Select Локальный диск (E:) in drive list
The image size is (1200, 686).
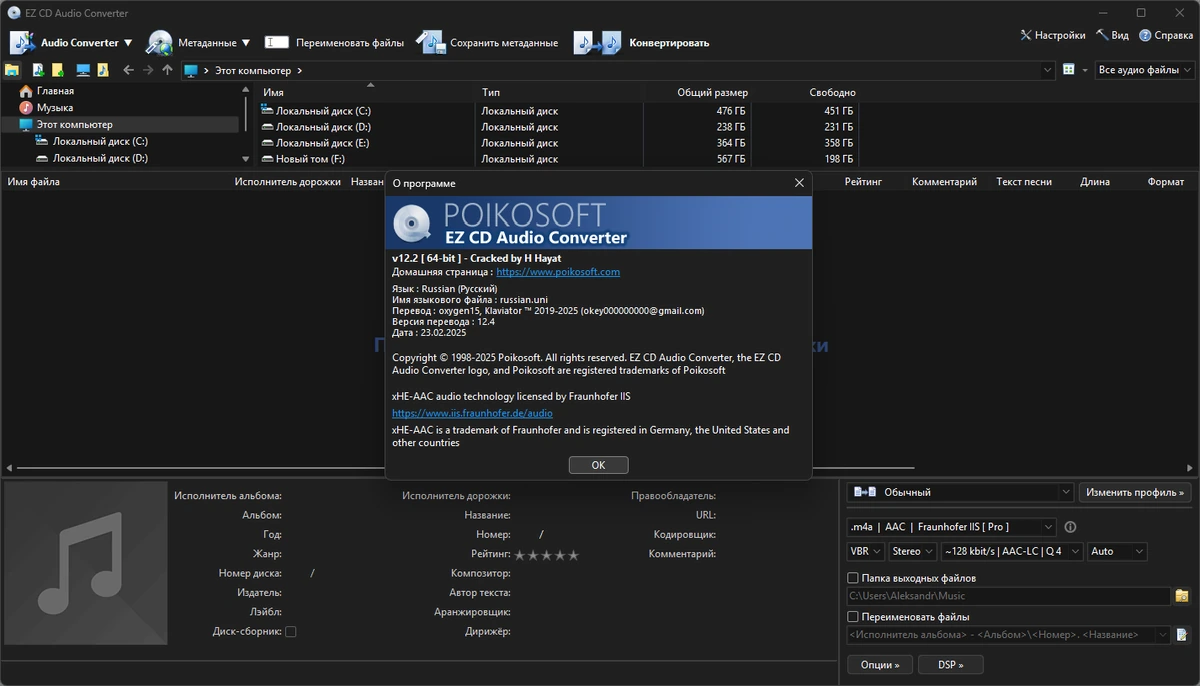point(323,143)
